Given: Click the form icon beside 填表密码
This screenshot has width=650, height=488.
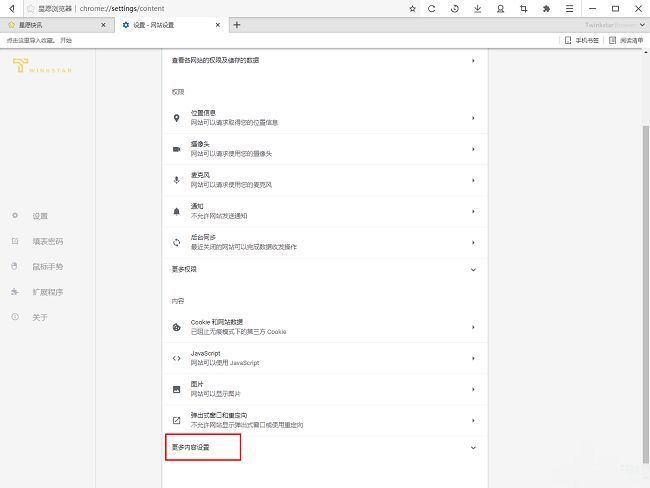Looking at the screenshot, I should pos(15,241).
